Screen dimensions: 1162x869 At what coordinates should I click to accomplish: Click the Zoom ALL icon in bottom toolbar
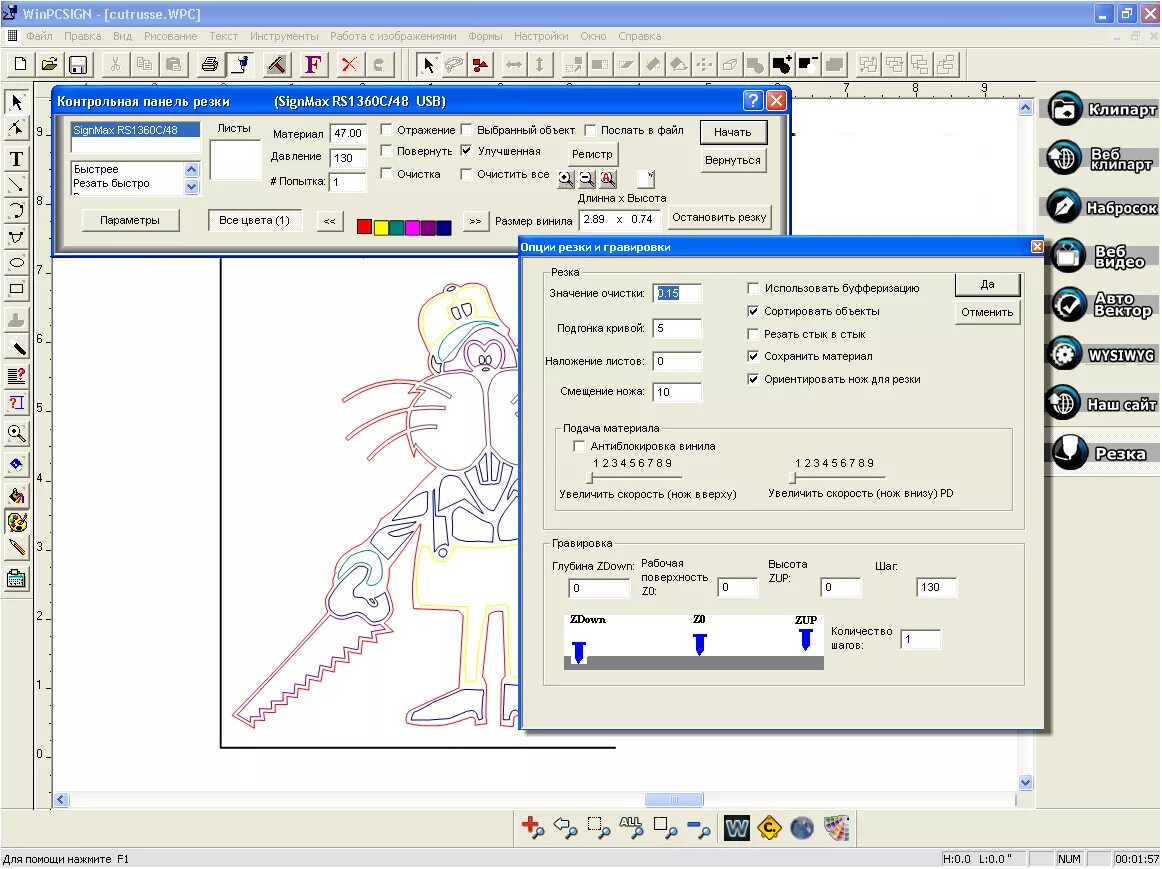[x=633, y=828]
